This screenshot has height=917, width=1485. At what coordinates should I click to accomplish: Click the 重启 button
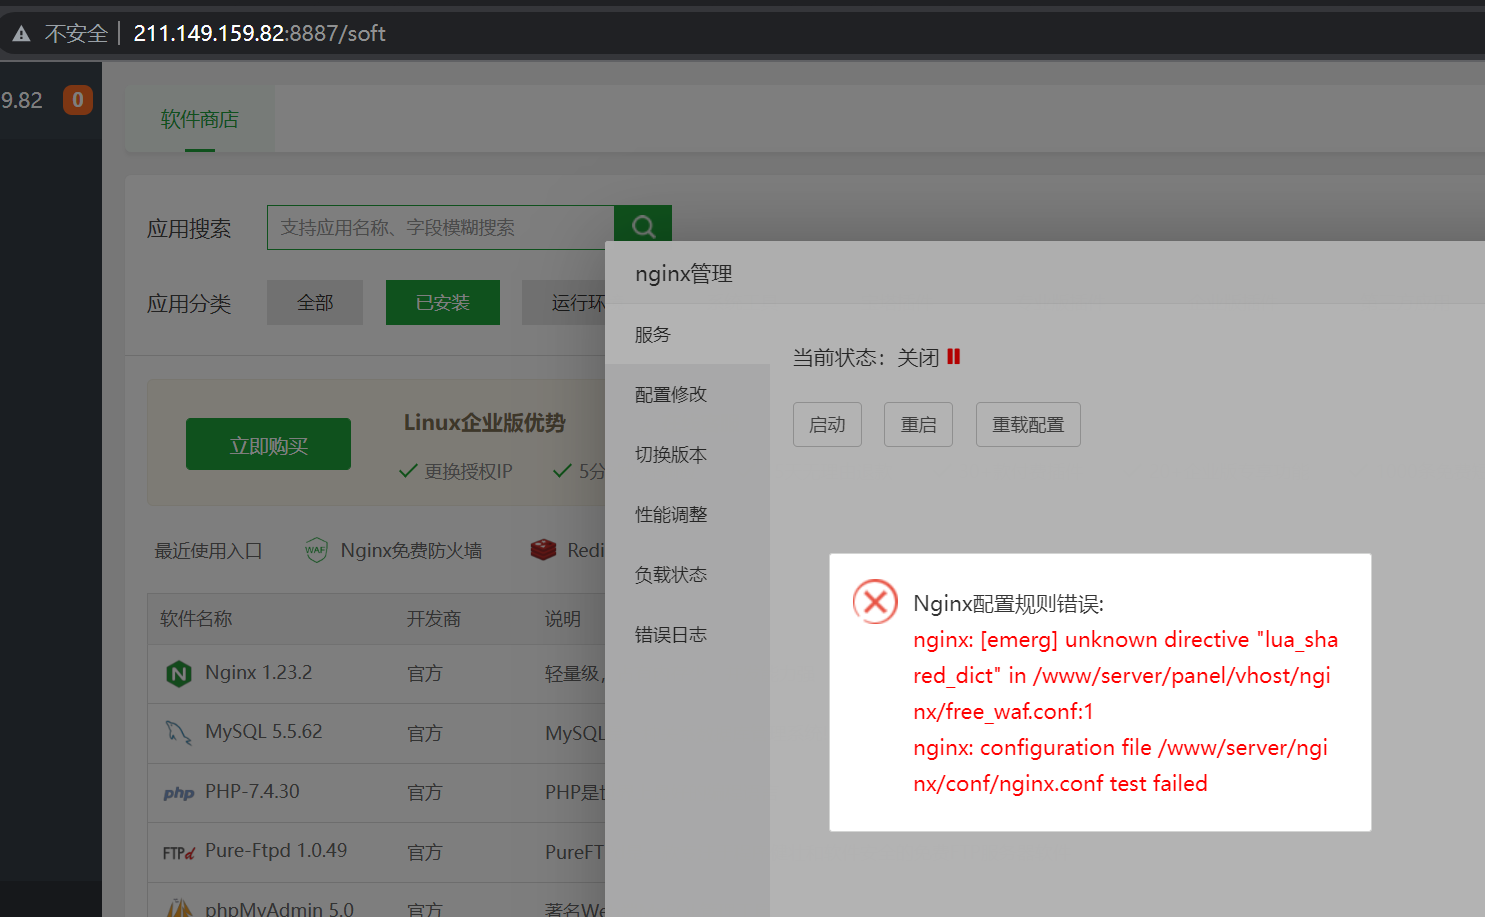tap(918, 425)
